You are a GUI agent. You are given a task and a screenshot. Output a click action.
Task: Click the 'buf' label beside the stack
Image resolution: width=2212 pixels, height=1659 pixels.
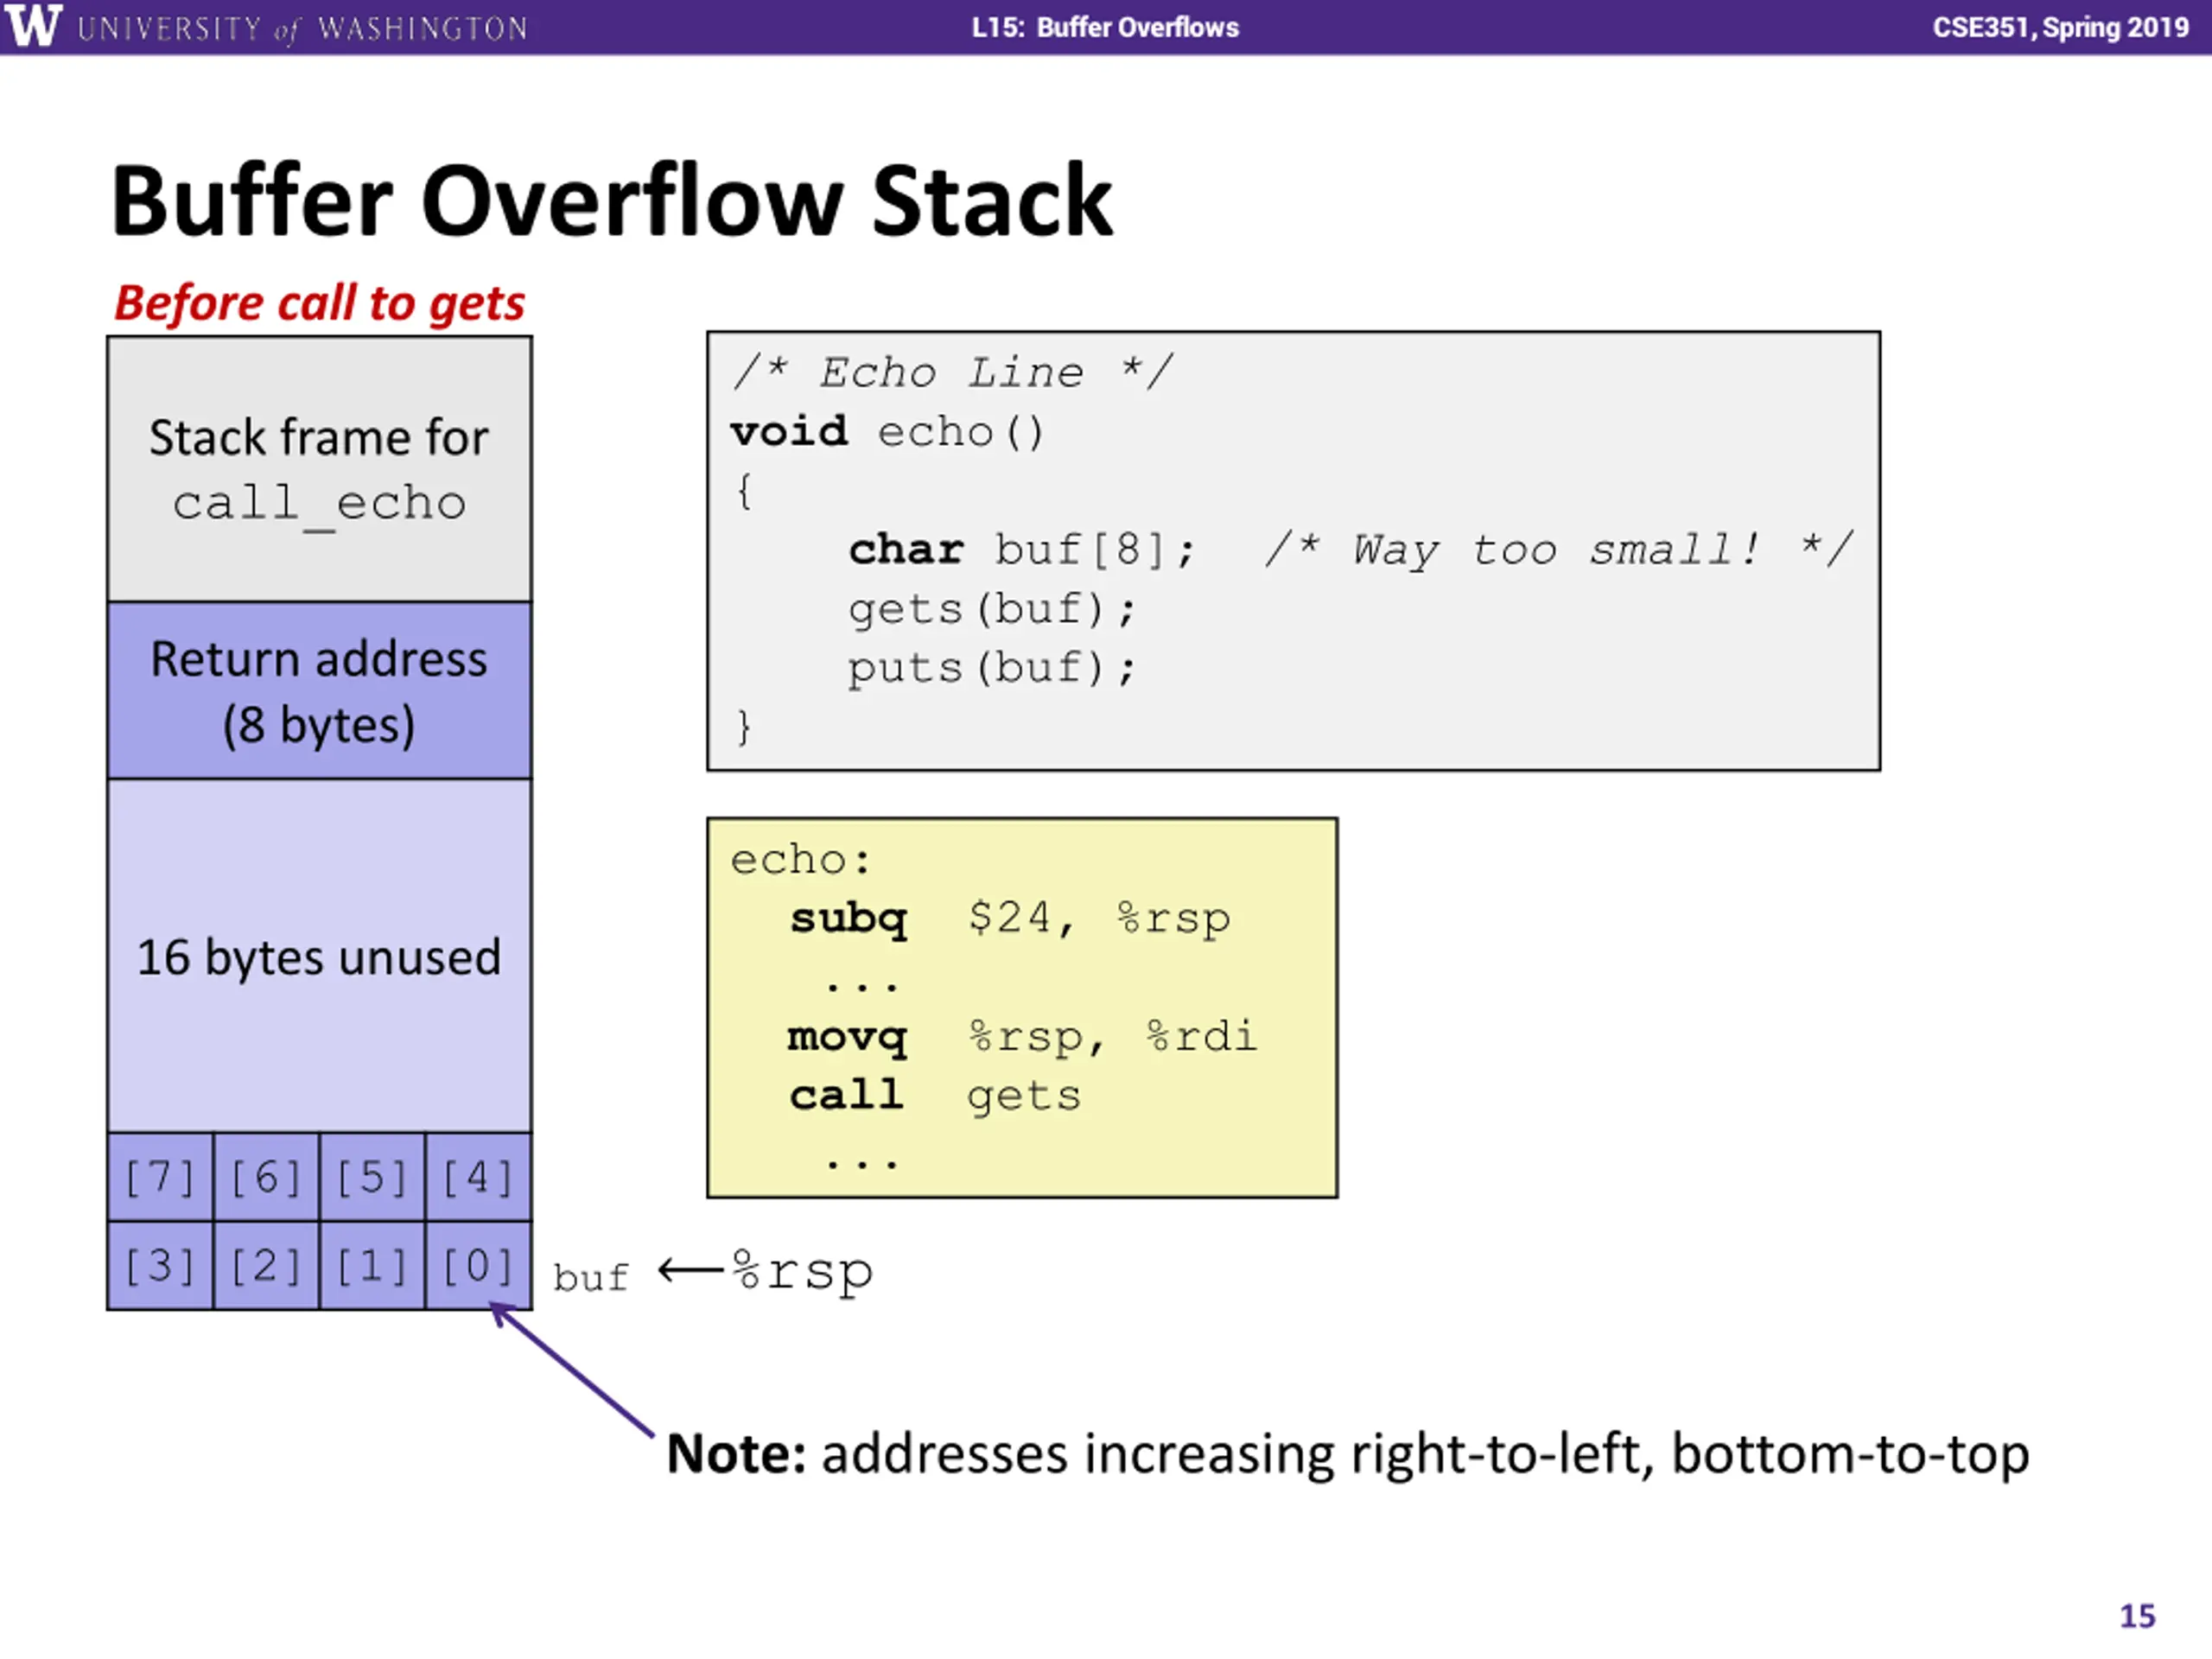(591, 1277)
